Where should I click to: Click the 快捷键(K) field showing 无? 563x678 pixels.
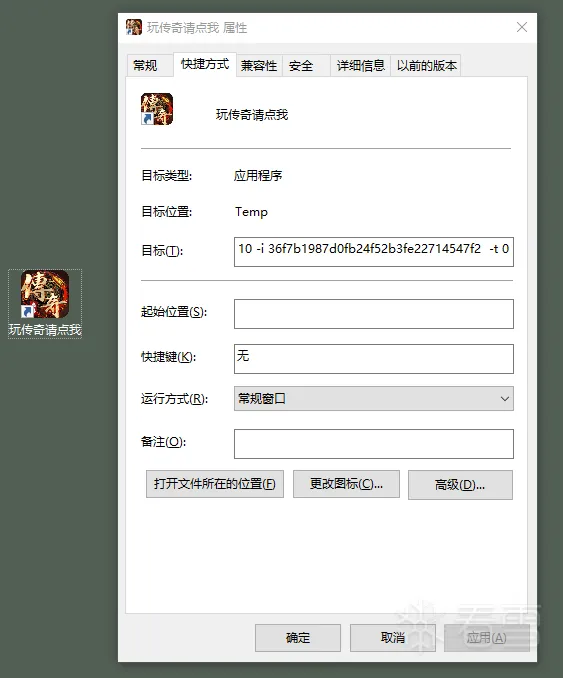tap(374, 359)
